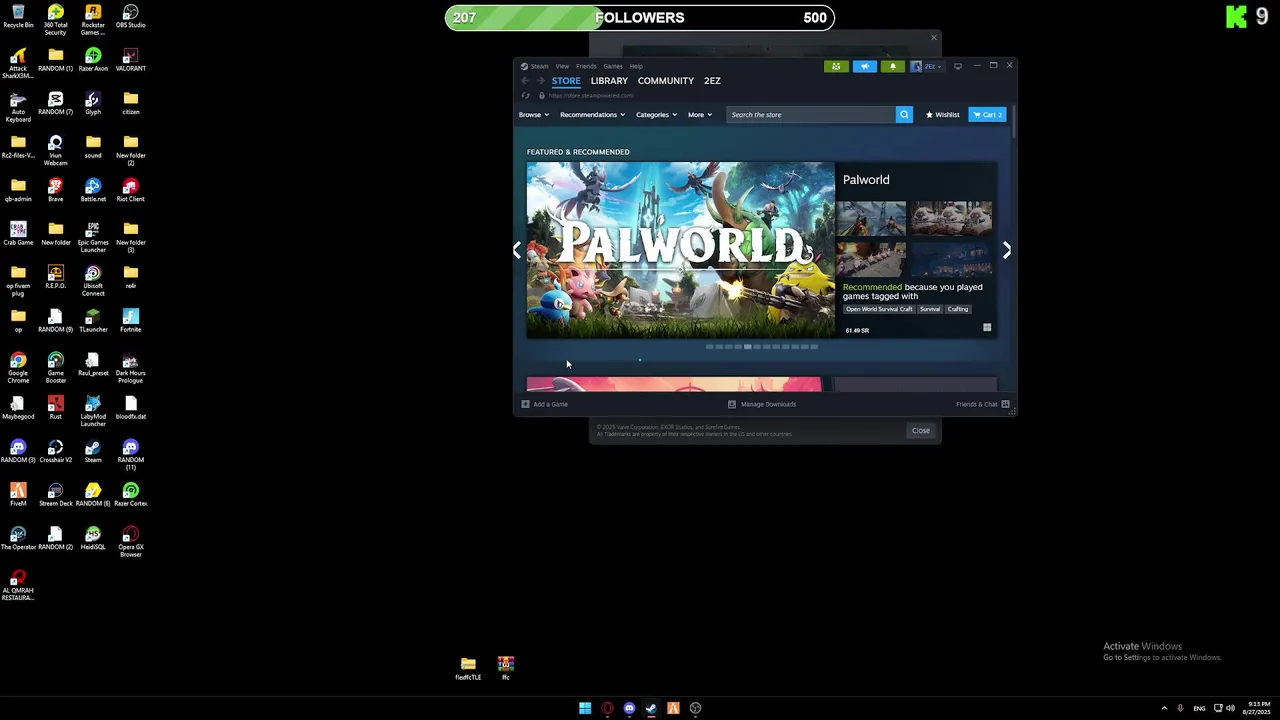Select the Google Chrome desktop icon

pos(18,366)
